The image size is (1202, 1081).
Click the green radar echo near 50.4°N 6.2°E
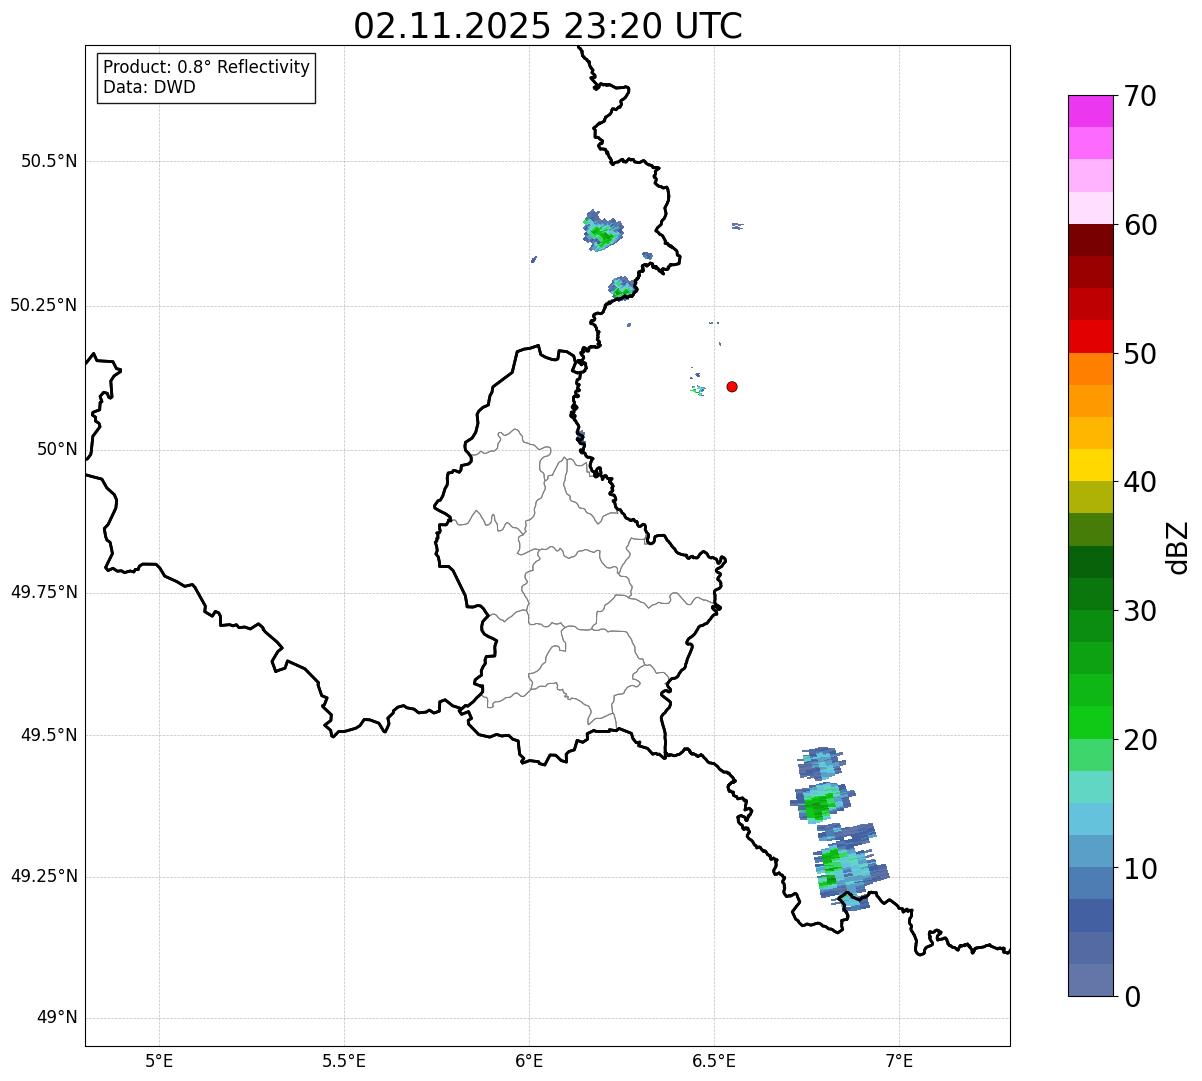click(x=603, y=232)
